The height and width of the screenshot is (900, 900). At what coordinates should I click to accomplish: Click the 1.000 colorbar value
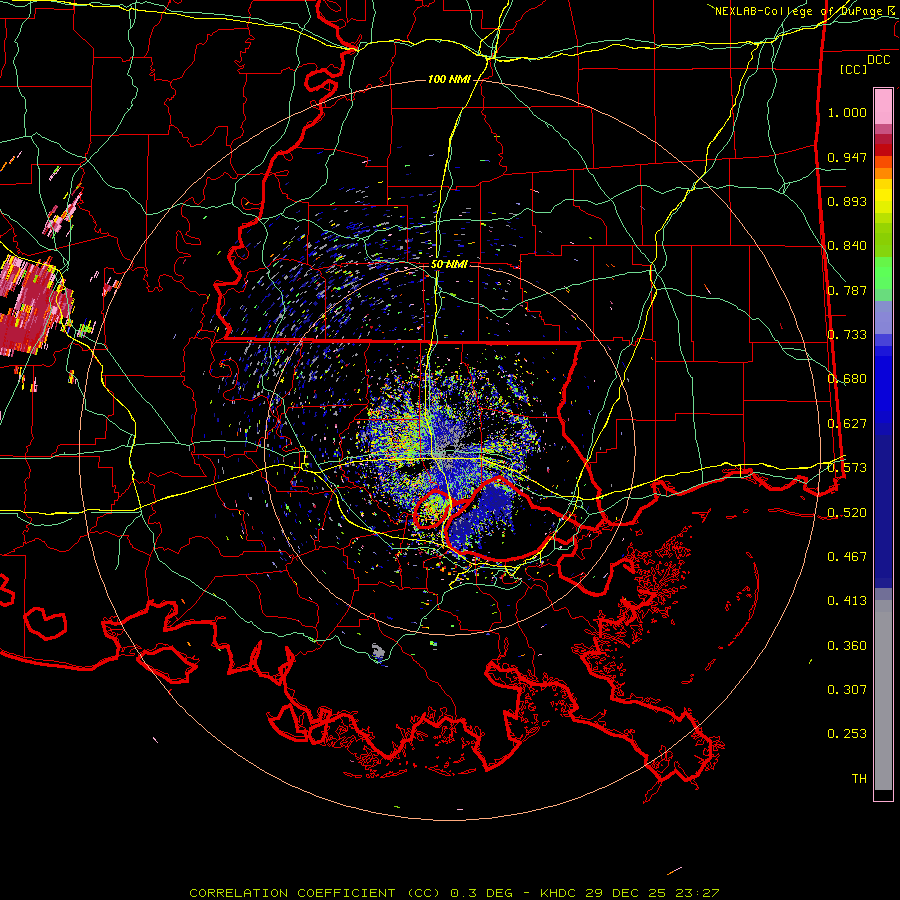(x=847, y=112)
